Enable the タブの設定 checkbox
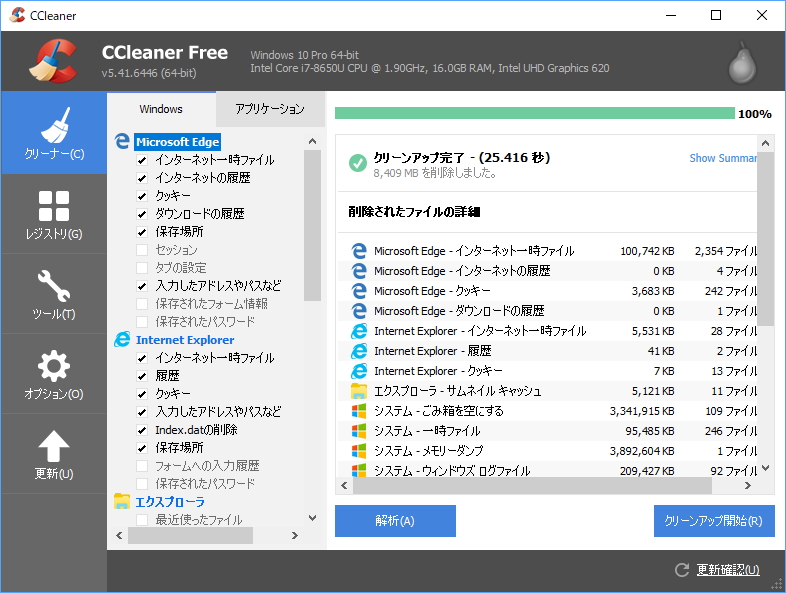This screenshot has height=593, width=786. pos(142,268)
